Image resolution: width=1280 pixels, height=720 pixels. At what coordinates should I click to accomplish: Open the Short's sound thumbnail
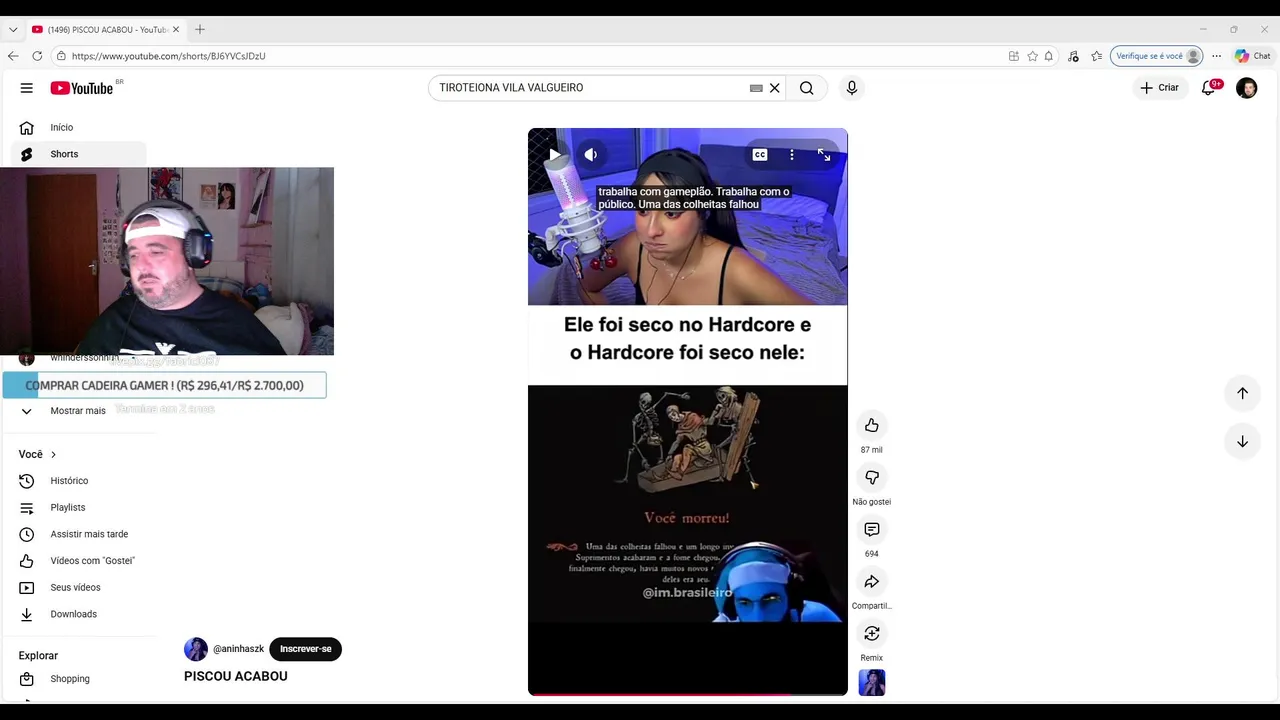tap(872, 683)
